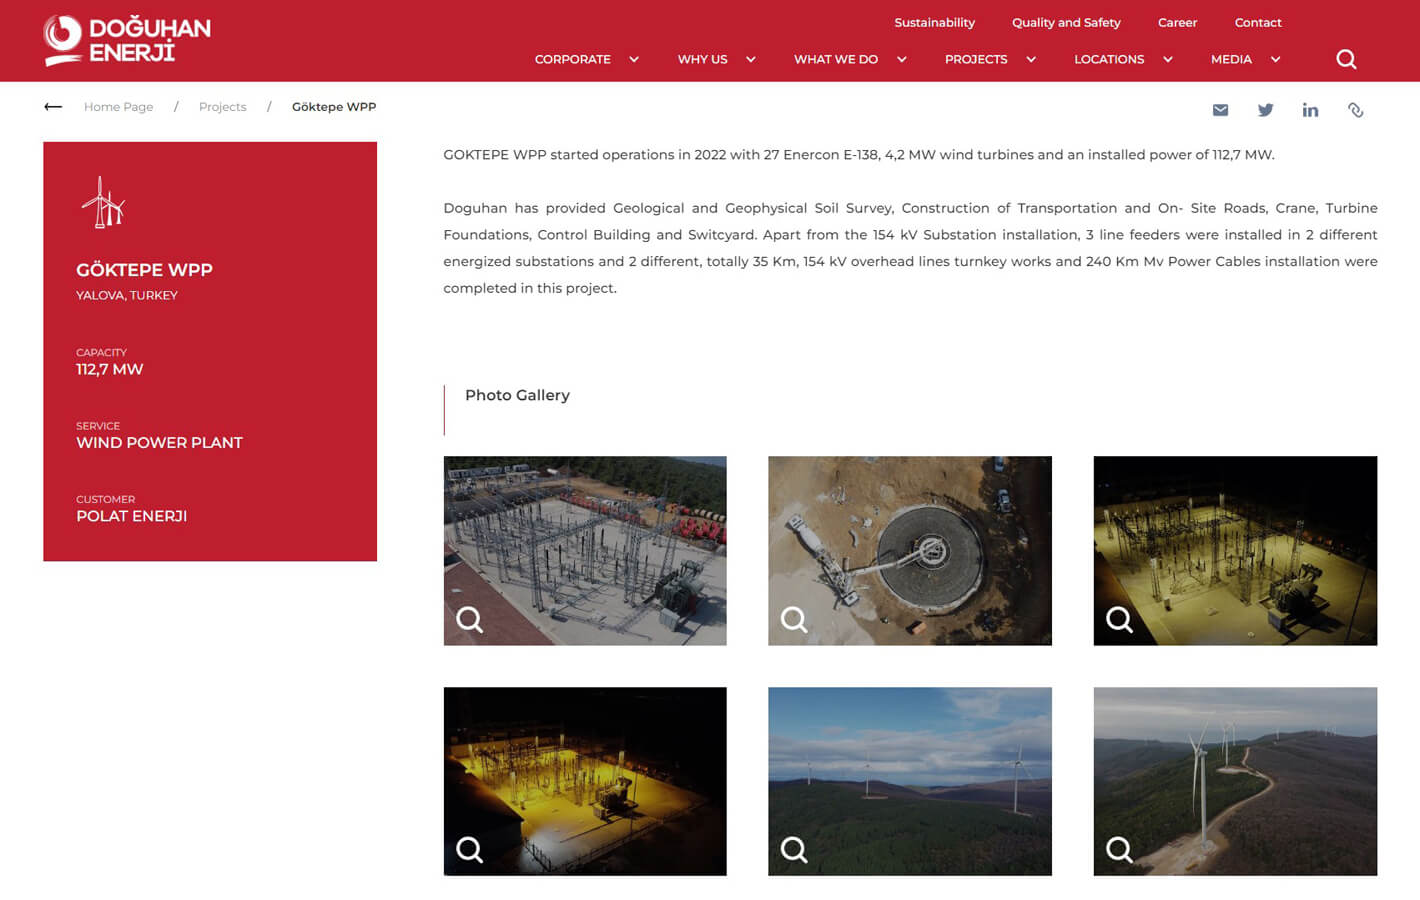1420x900 pixels.
Task: Expand What We Do menu chevron
Action: pos(902,59)
